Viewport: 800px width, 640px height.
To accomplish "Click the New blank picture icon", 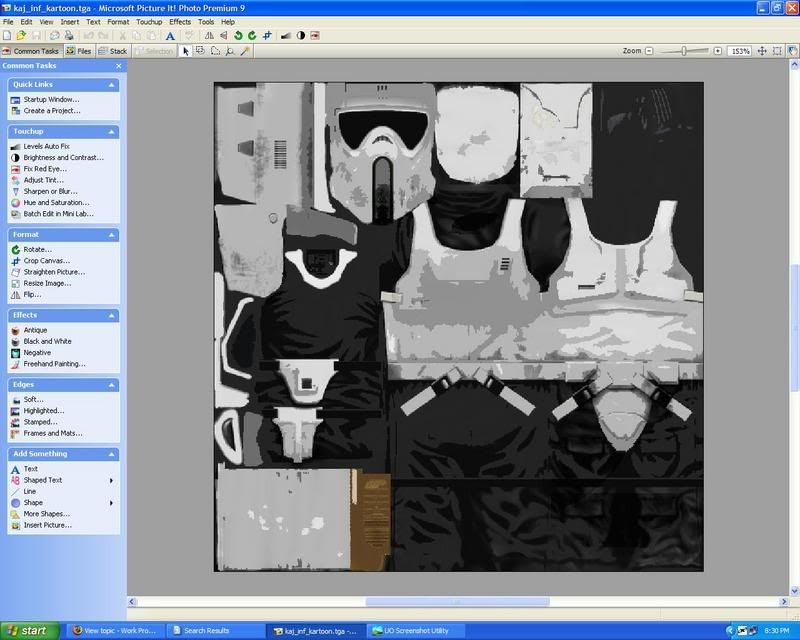I will pyautogui.click(x=7, y=36).
